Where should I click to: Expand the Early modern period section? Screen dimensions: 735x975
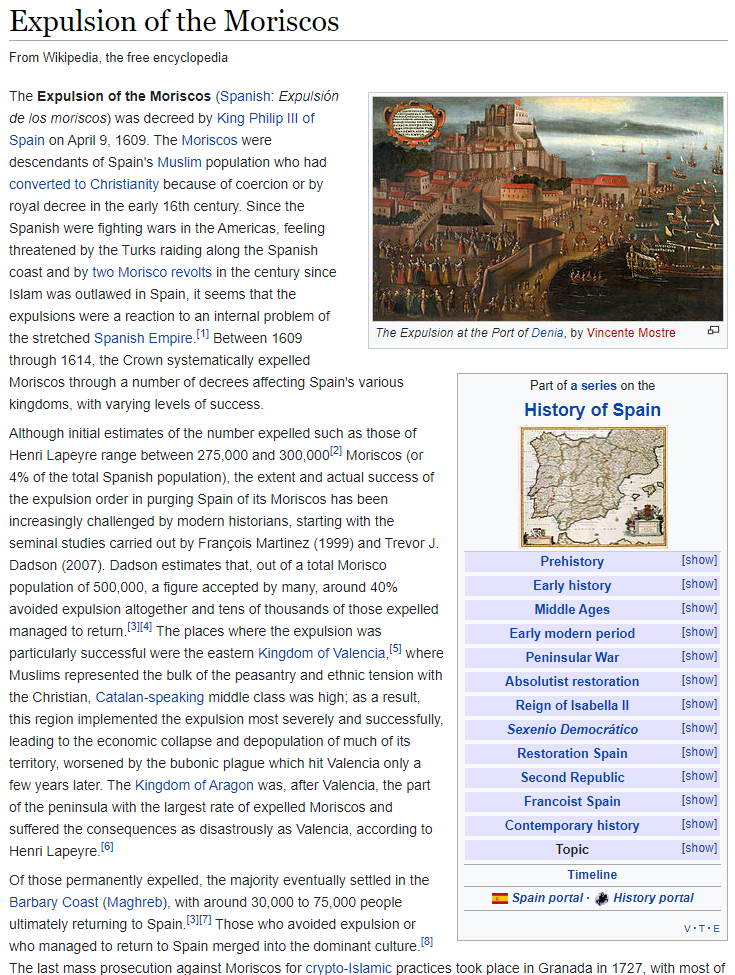pos(700,632)
